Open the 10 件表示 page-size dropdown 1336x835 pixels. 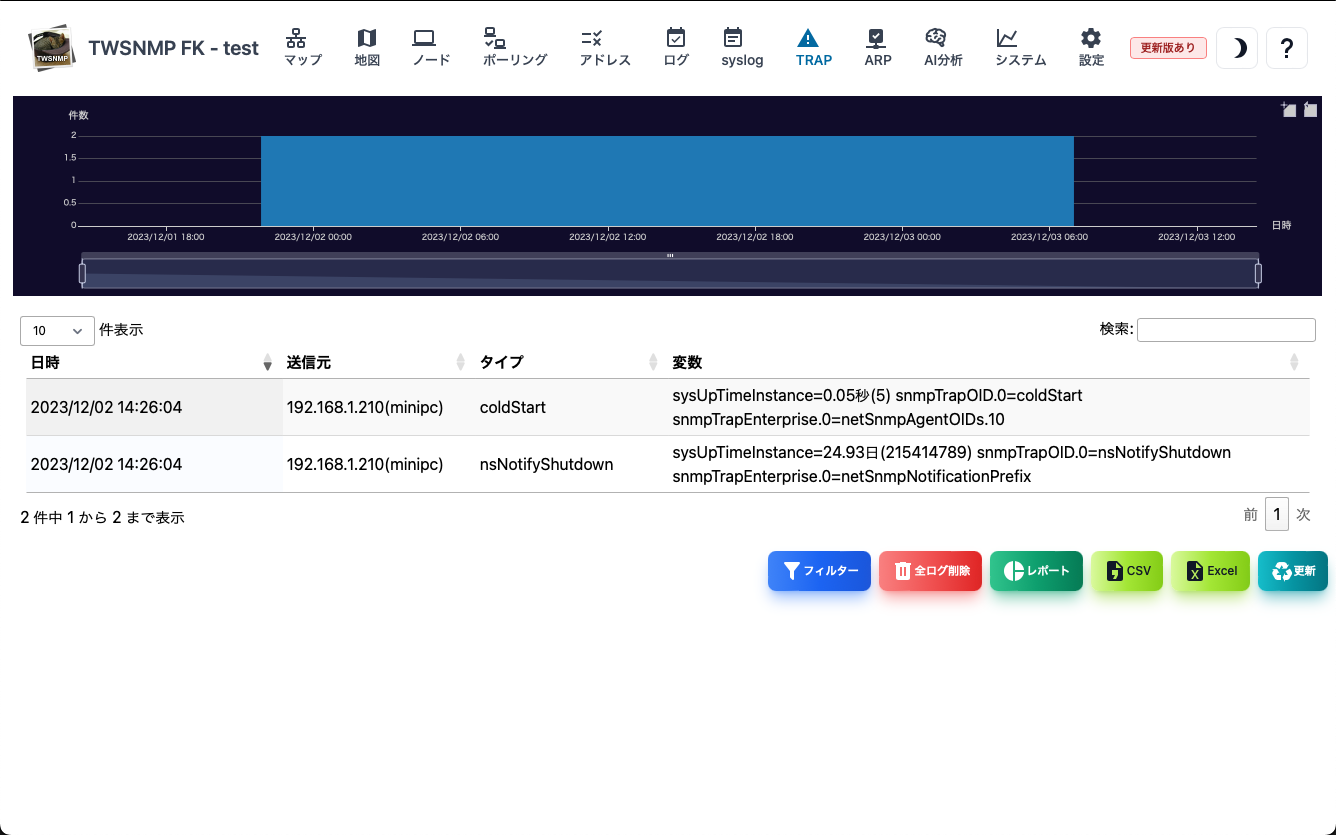point(57,331)
